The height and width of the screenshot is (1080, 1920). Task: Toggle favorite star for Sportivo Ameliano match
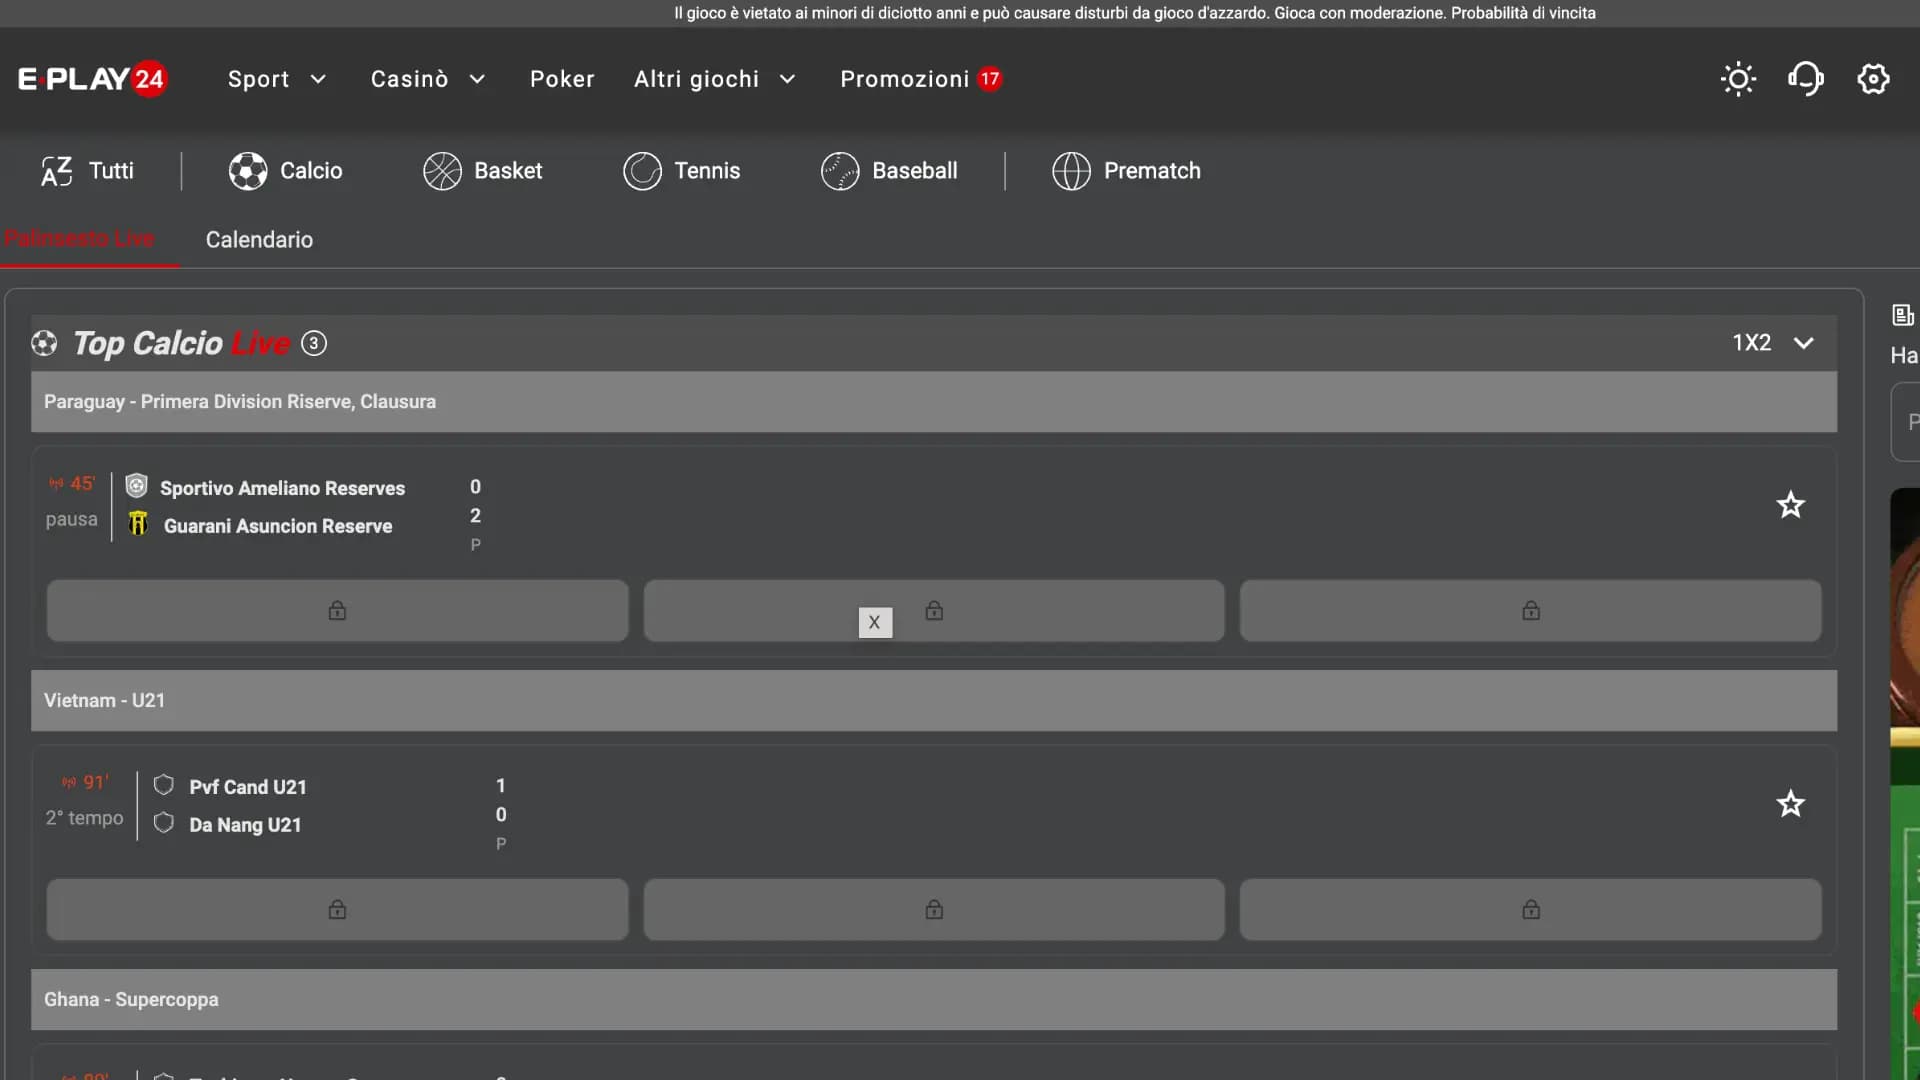click(x=1789, y=504)
